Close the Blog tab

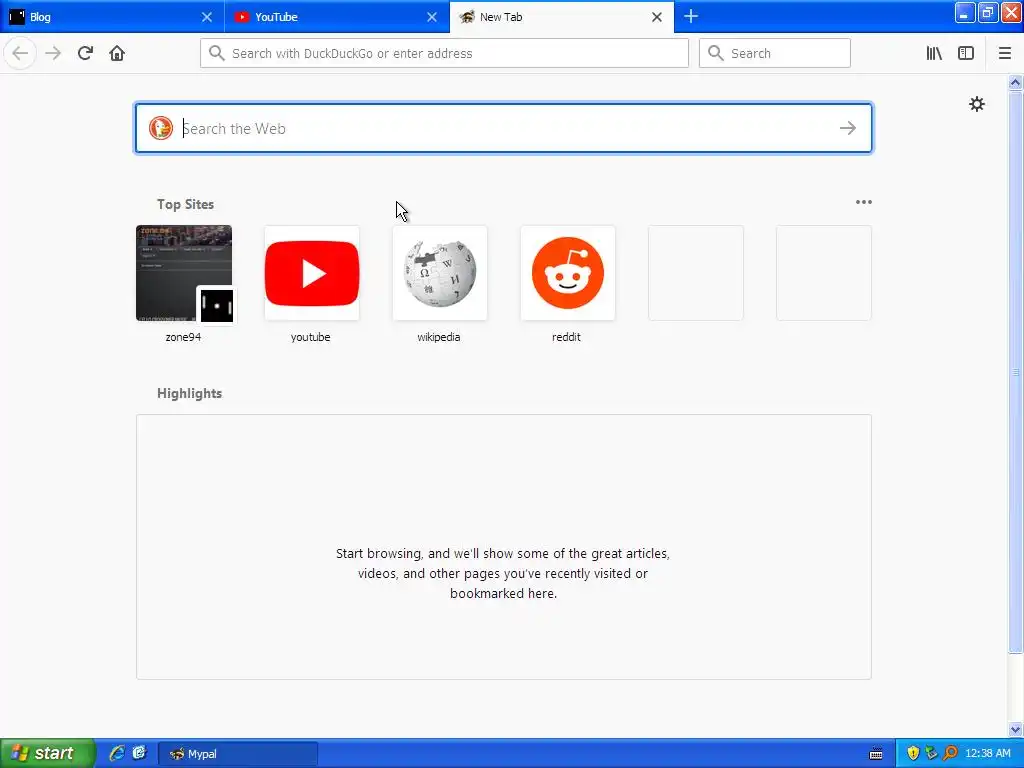pyautogui.click(x=206, y=17)
